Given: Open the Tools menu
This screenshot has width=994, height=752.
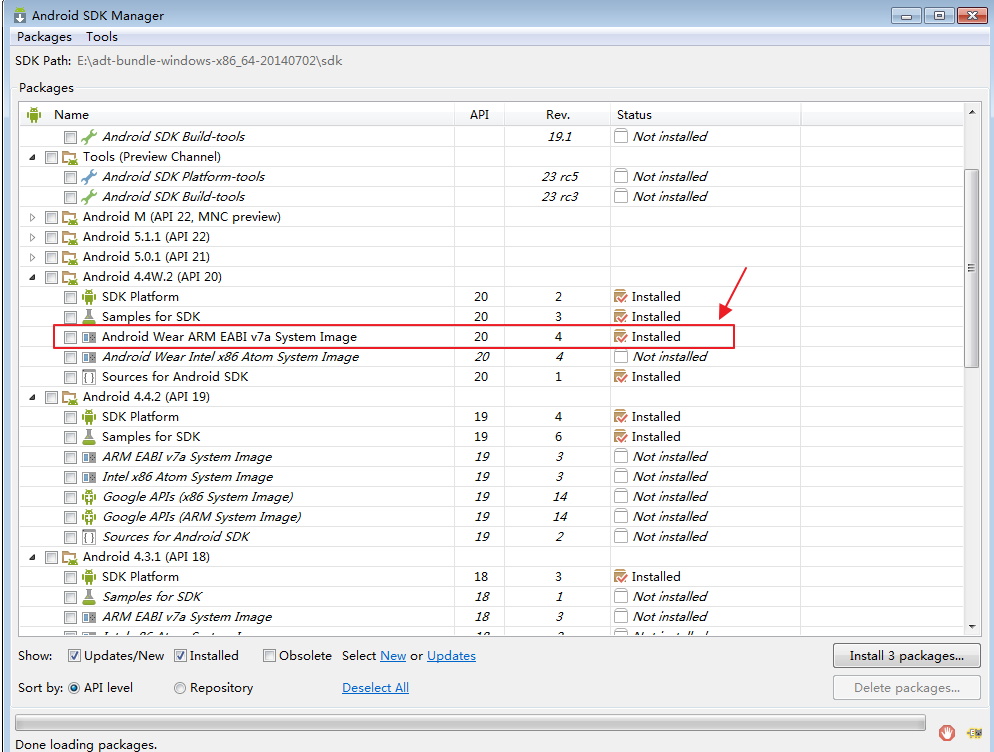Looking at the screenshot, I should click(102, 37).
